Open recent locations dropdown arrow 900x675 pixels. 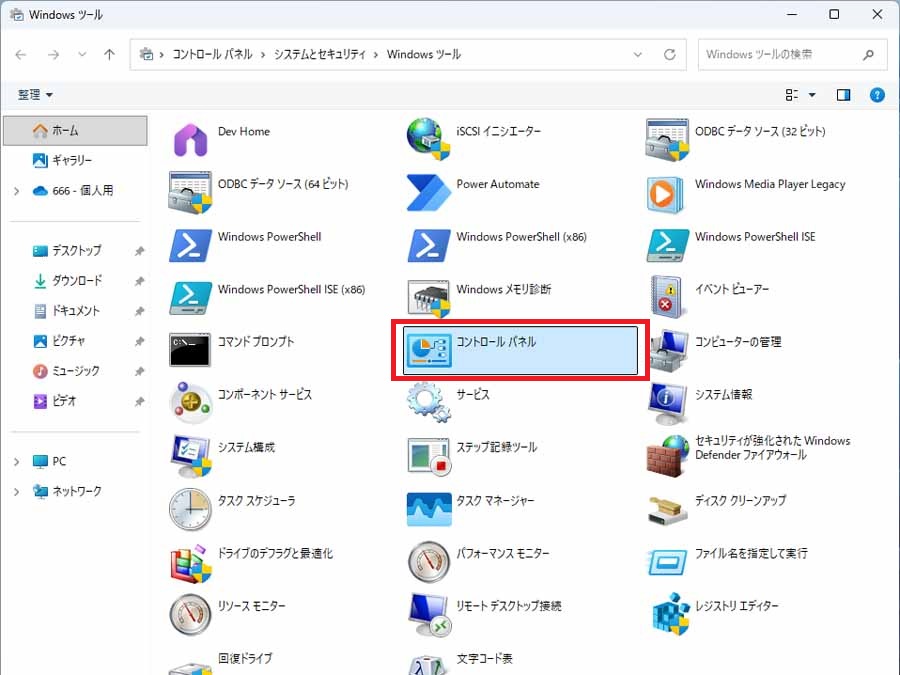click(82, 55)
